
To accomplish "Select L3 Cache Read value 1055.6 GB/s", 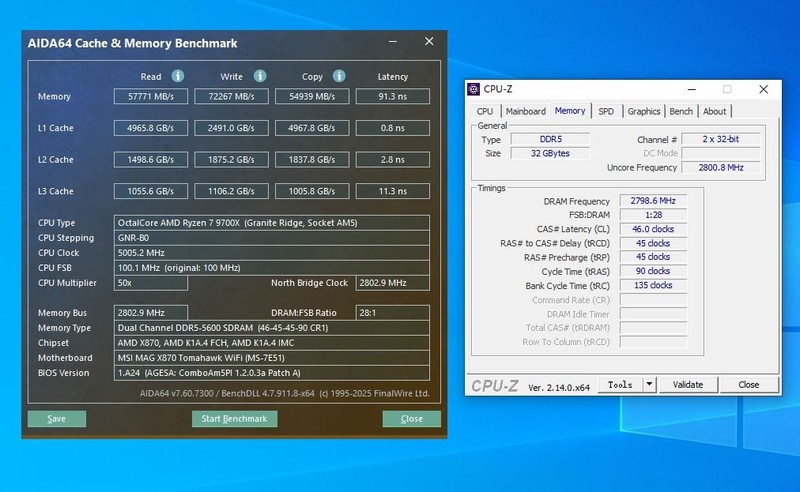I will pyautogui.click(x=151, y=191).
